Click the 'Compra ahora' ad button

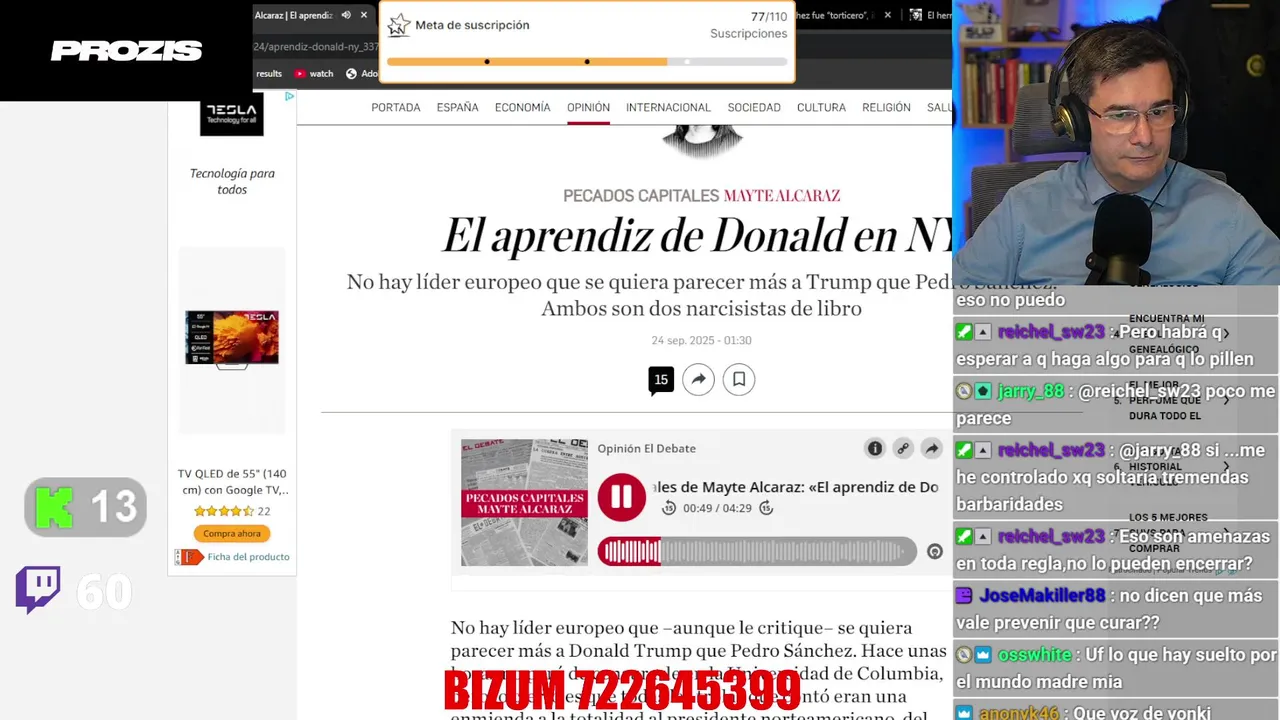[232, 534]
